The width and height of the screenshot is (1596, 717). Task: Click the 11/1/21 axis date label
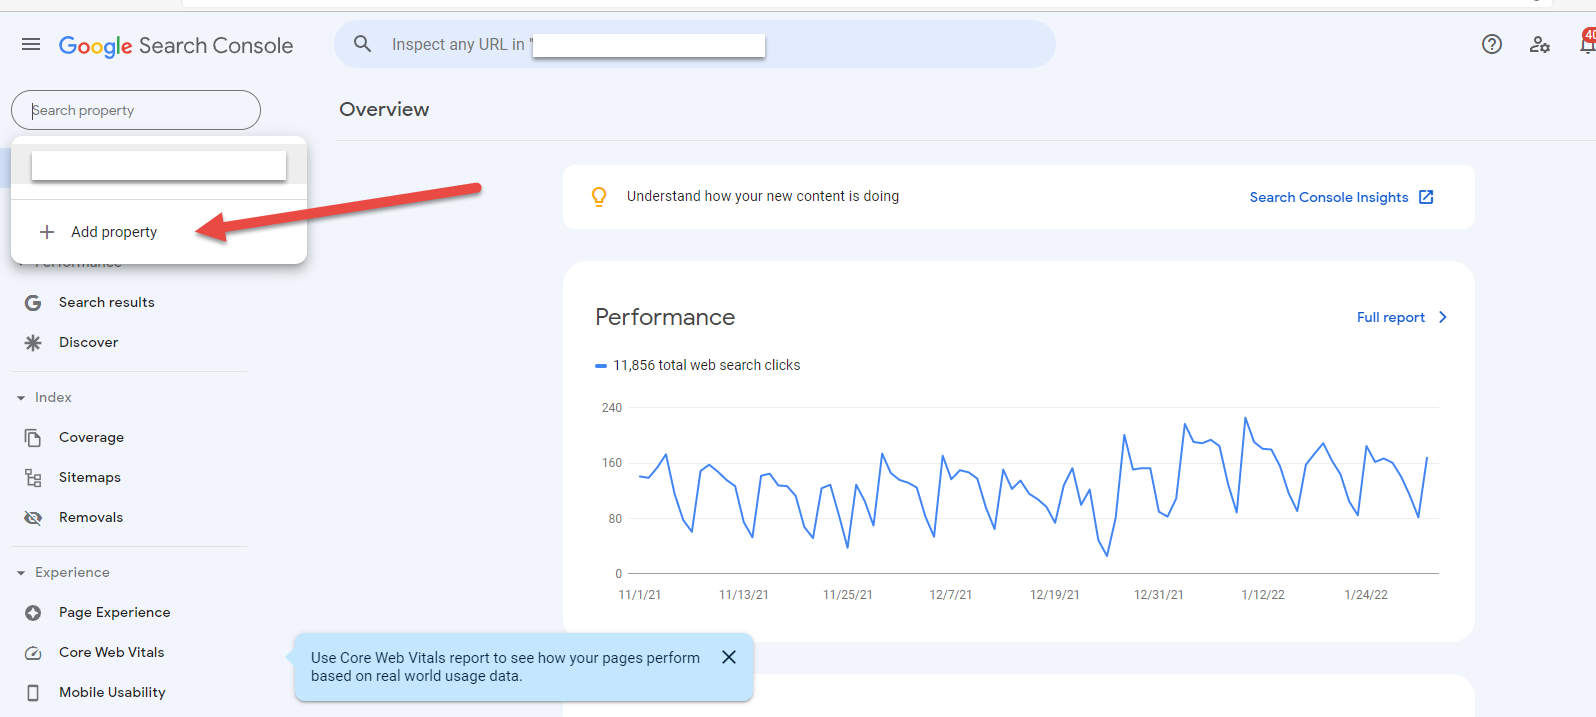coord(640,595)
